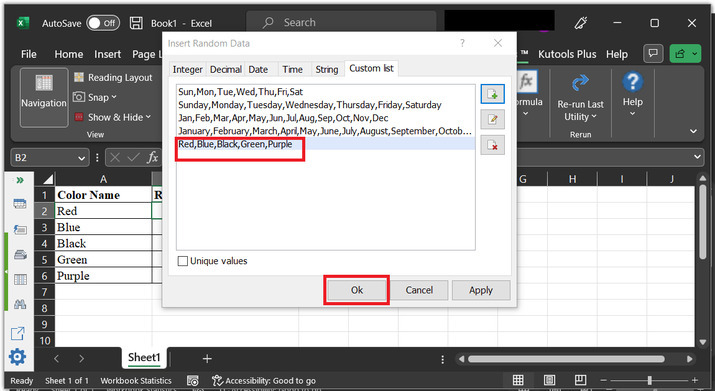Enable the Unique values checkbox
The image size is (715, 391).
coord(182,261)
